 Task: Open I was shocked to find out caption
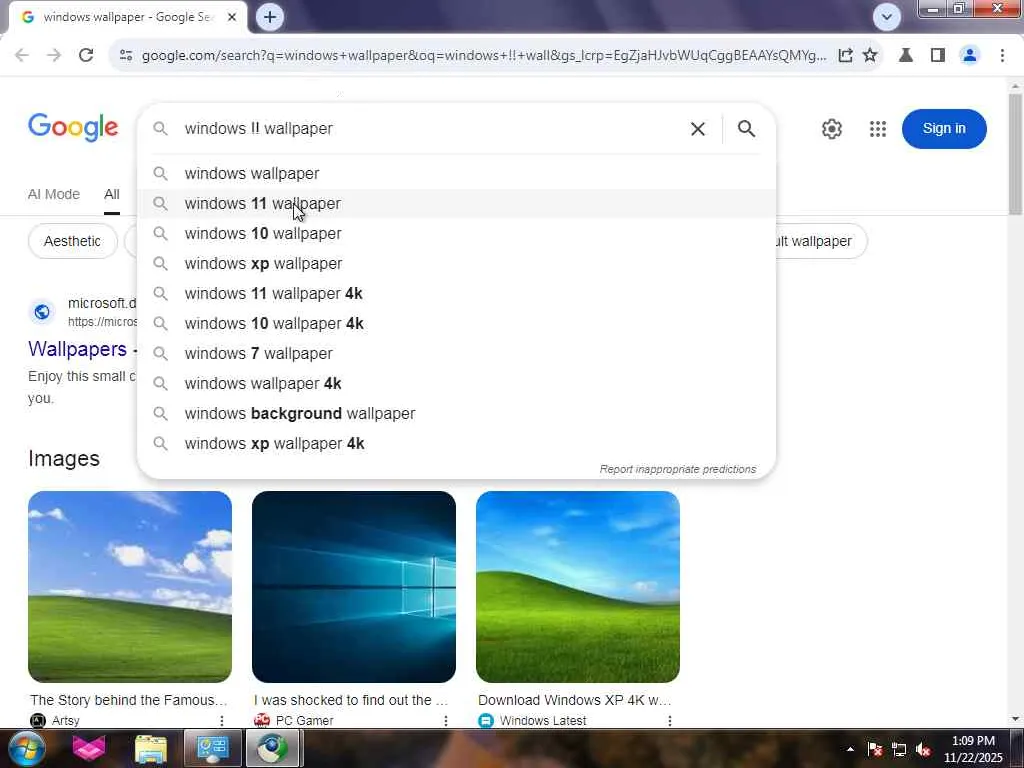click(x=351, y=700)
